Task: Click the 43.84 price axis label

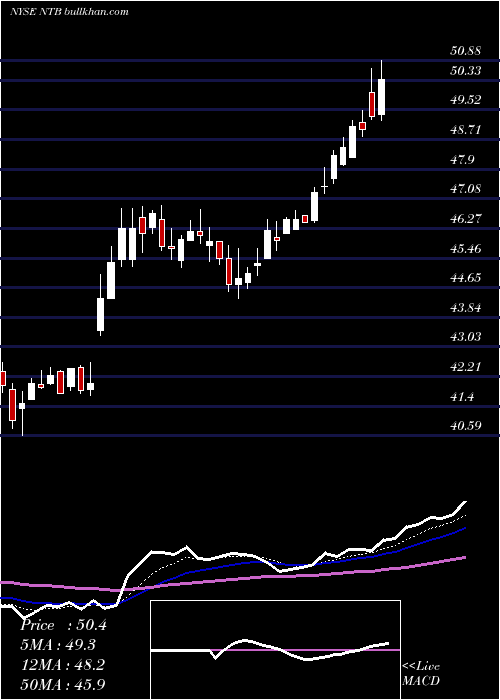Action: 466,308
